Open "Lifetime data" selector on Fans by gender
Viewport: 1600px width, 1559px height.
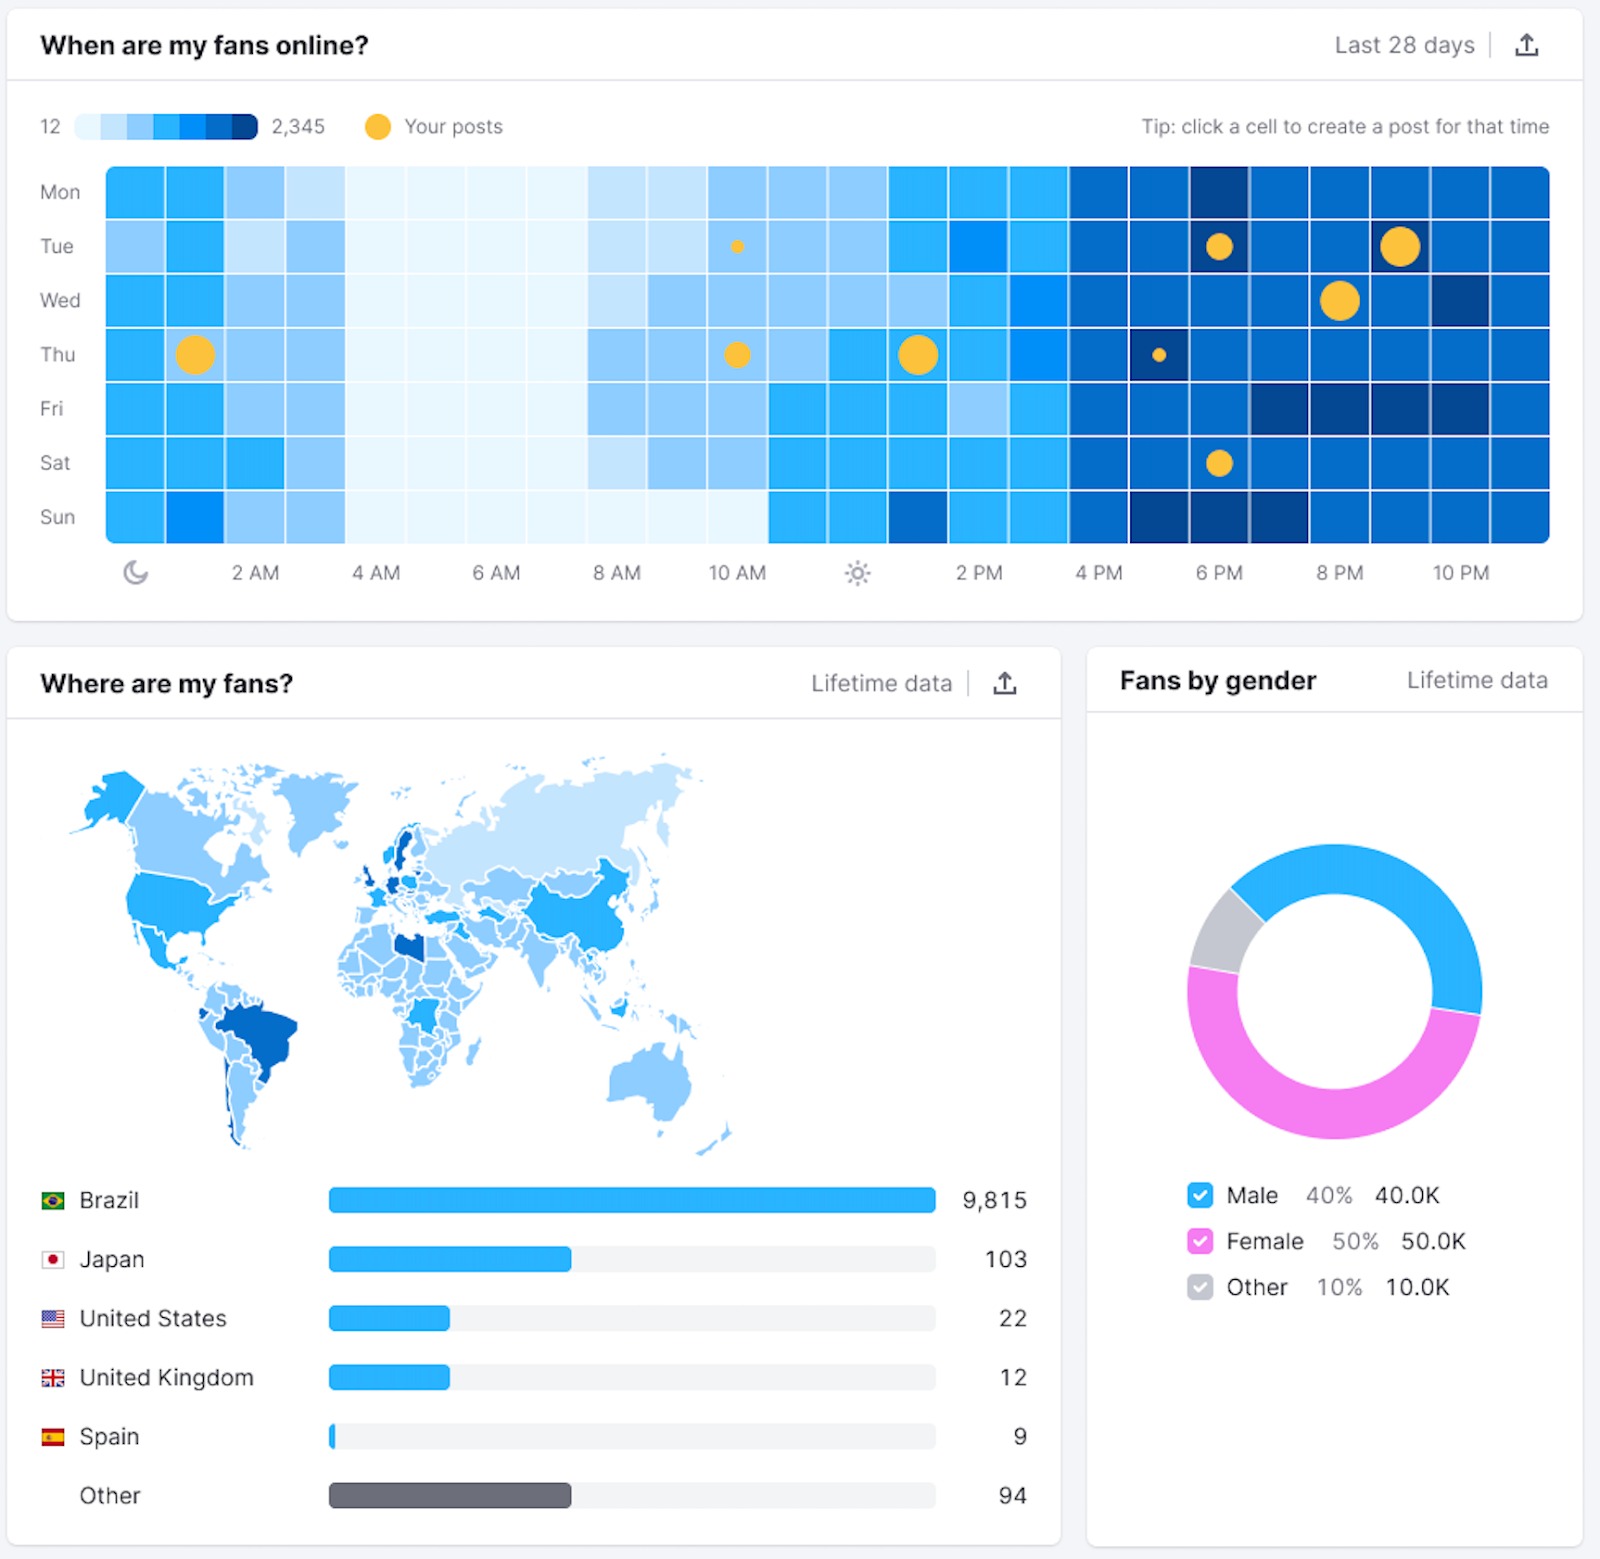pyautogui.click(x=1477, y=680)
